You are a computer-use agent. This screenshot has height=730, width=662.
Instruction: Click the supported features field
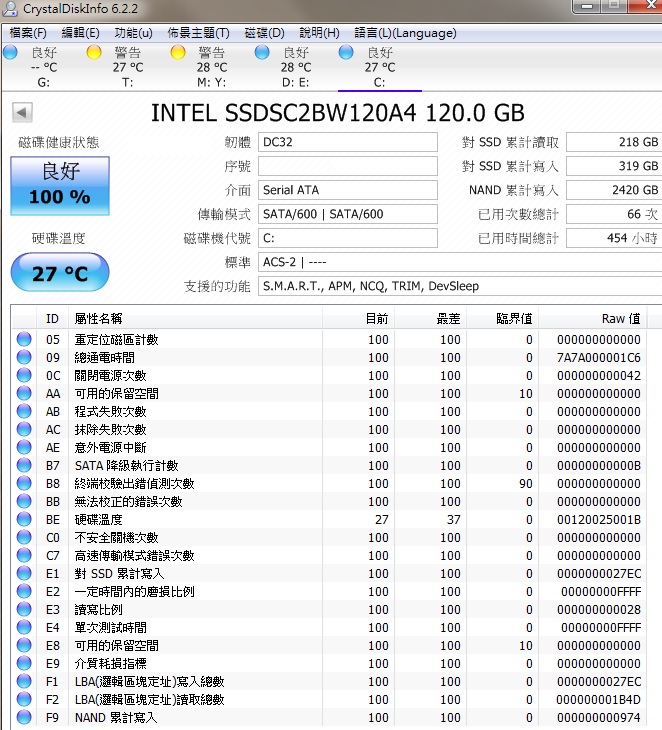[460, 286]
